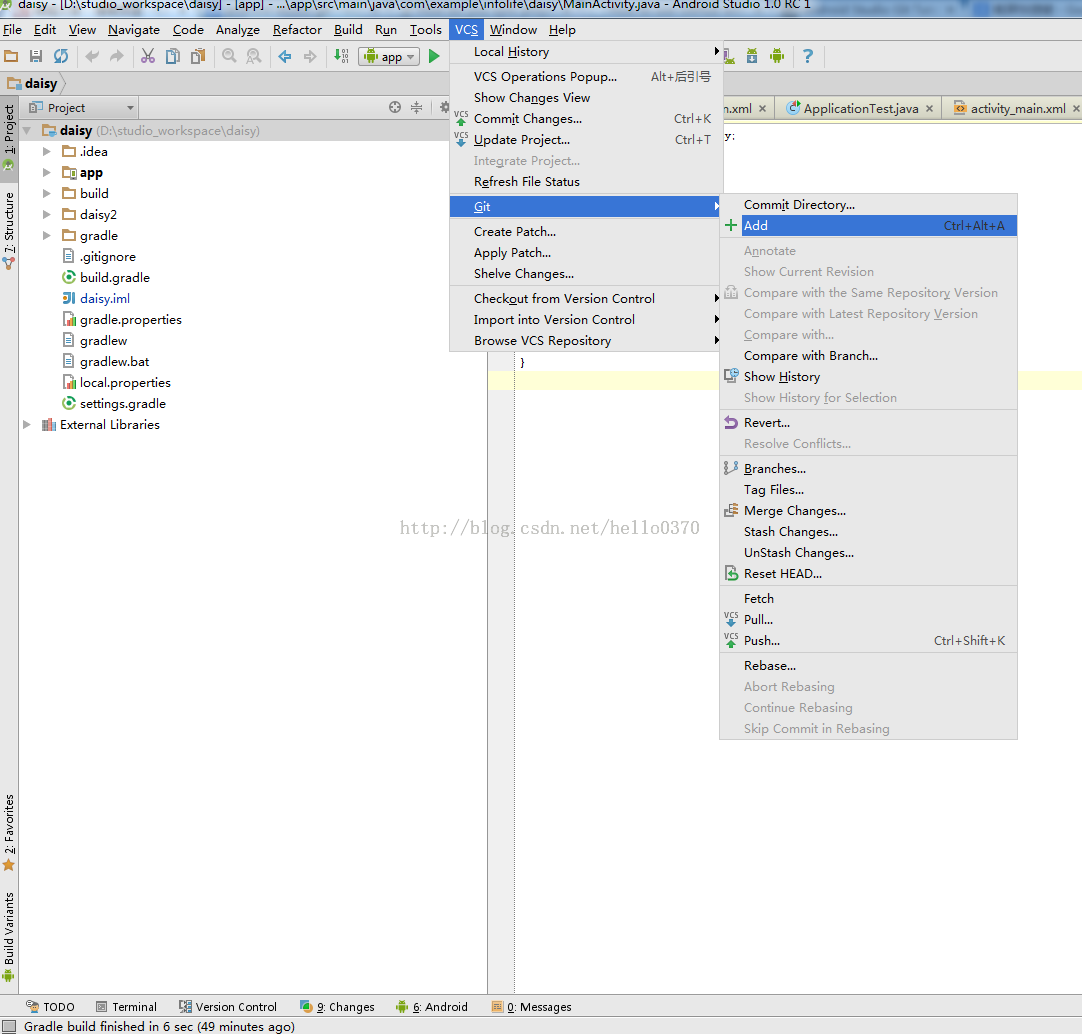
Task: Toggle the Project side panel tab
Action: point(9,137)
